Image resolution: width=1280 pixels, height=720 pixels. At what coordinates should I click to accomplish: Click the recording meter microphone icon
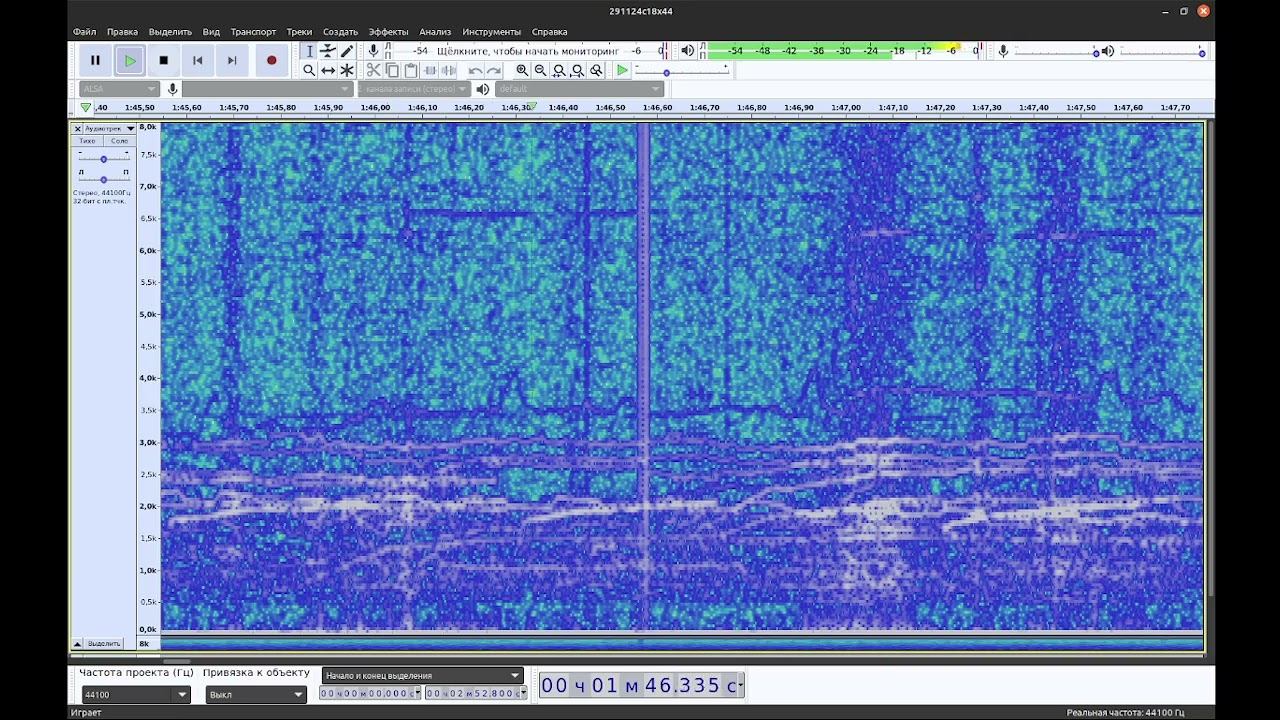(x=373, y=50)
